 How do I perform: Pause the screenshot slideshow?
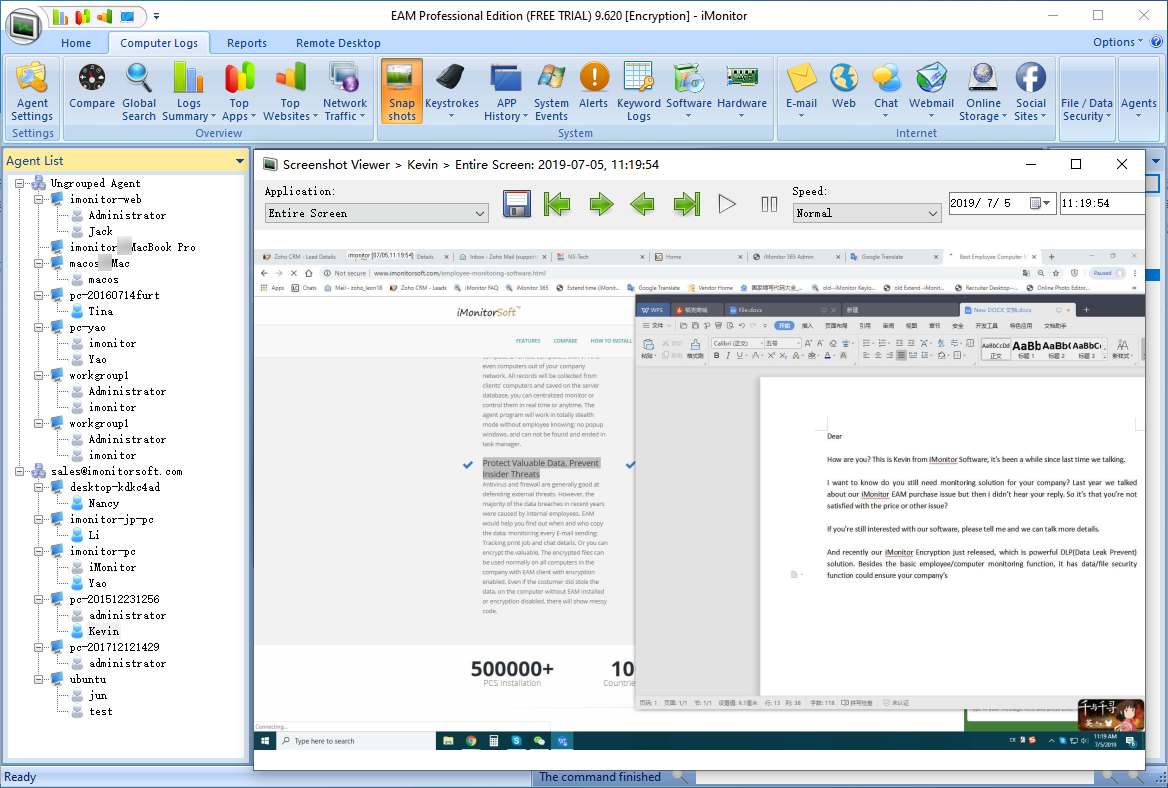769,204
